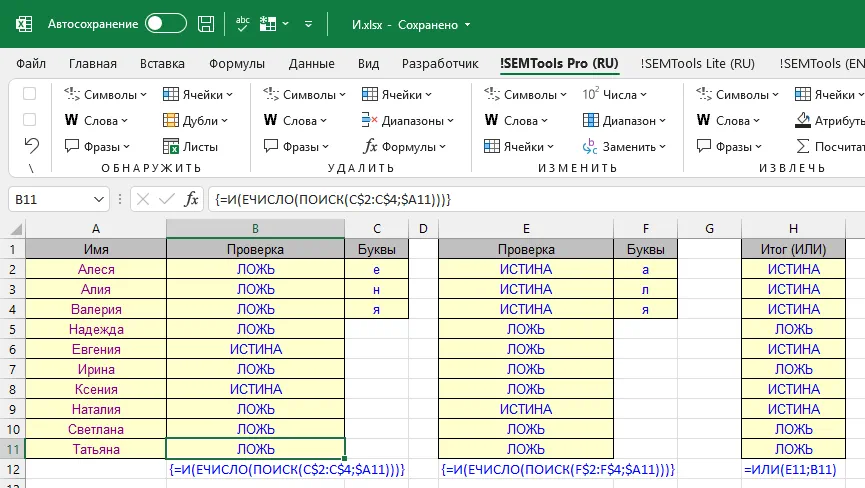Click the Insert Function fx button
Screen dimensions: 865x488
pyautogui.click(x=192, y=199)
